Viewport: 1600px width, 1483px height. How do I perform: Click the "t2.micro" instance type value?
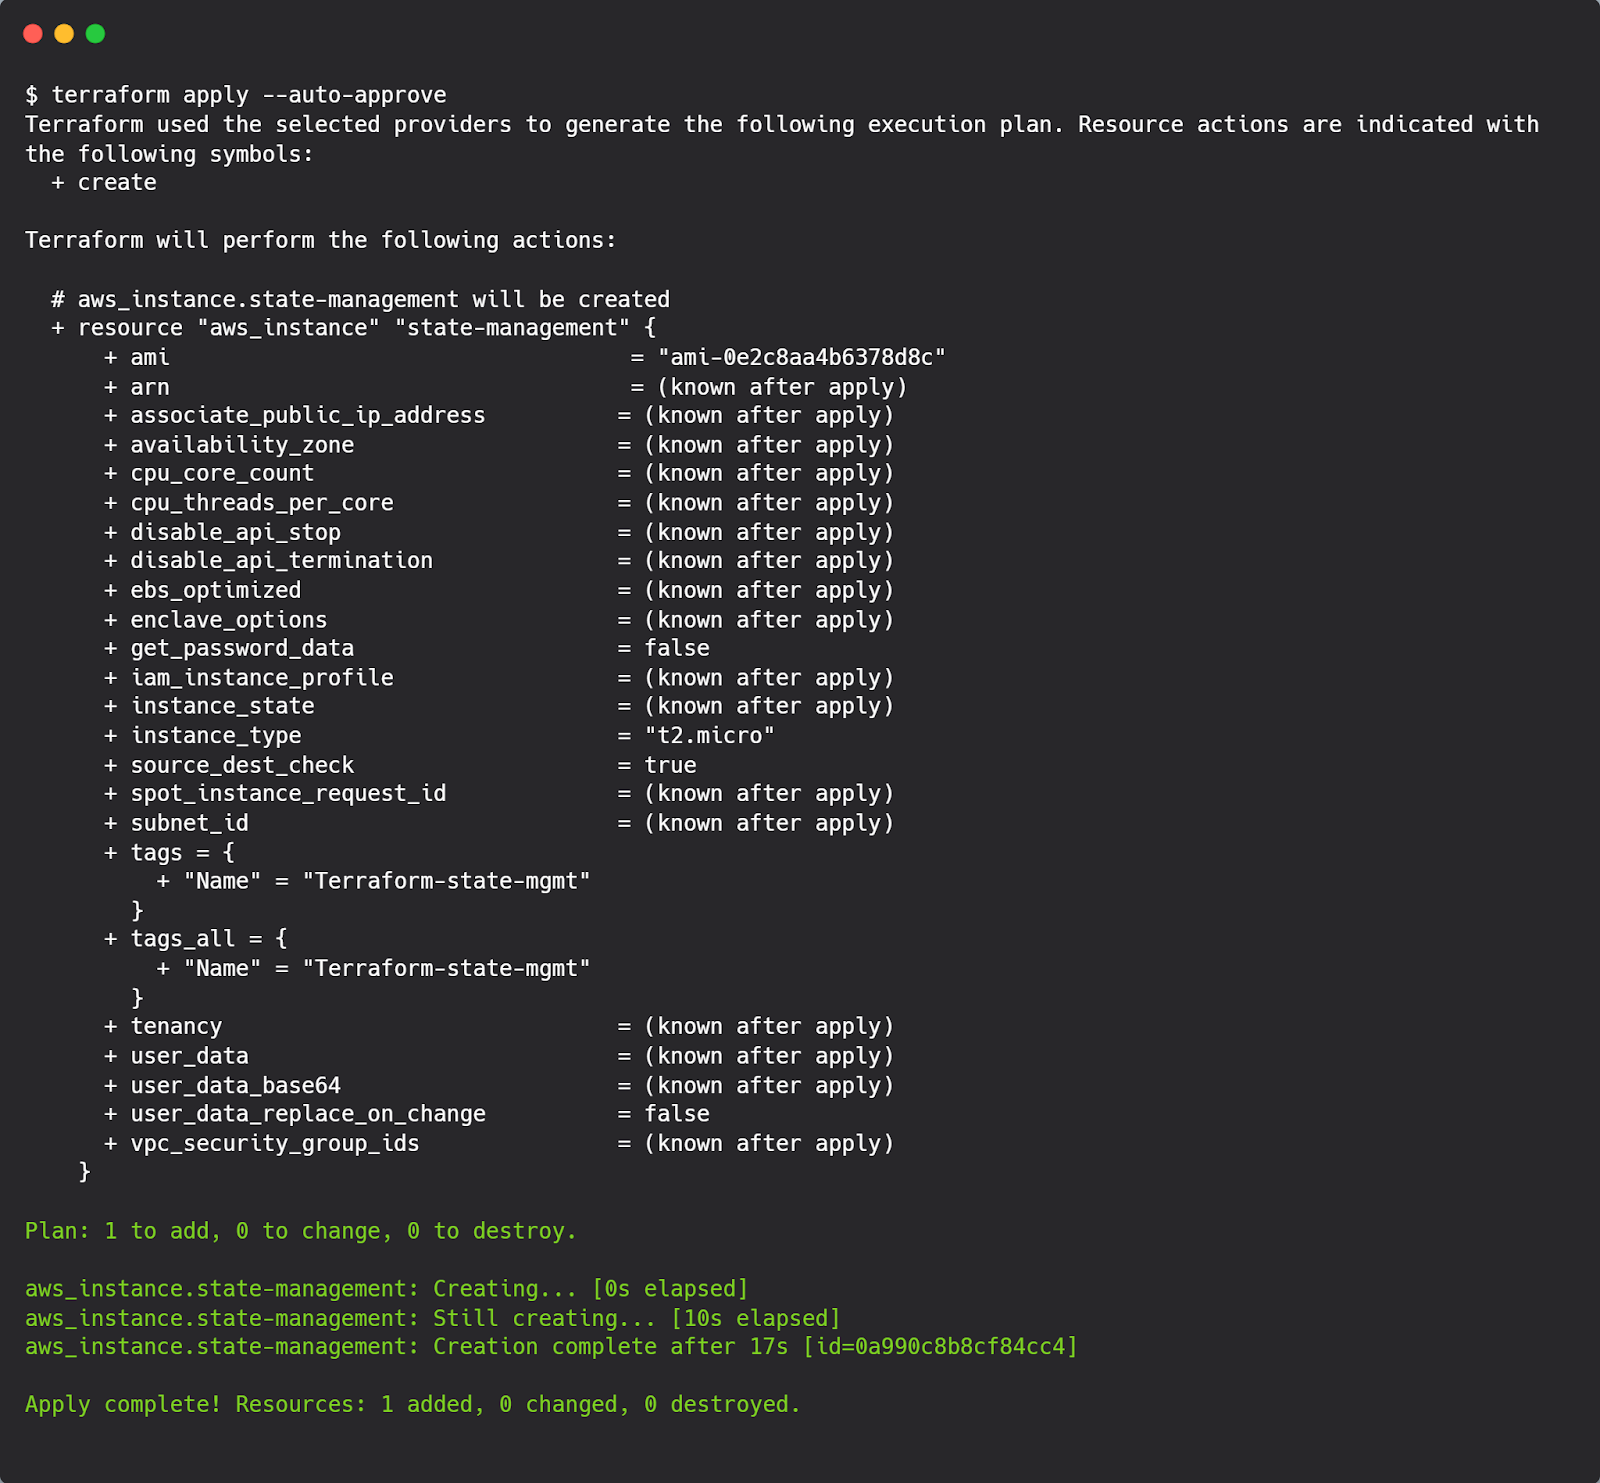pyautogui.click(x=710, y=736)
